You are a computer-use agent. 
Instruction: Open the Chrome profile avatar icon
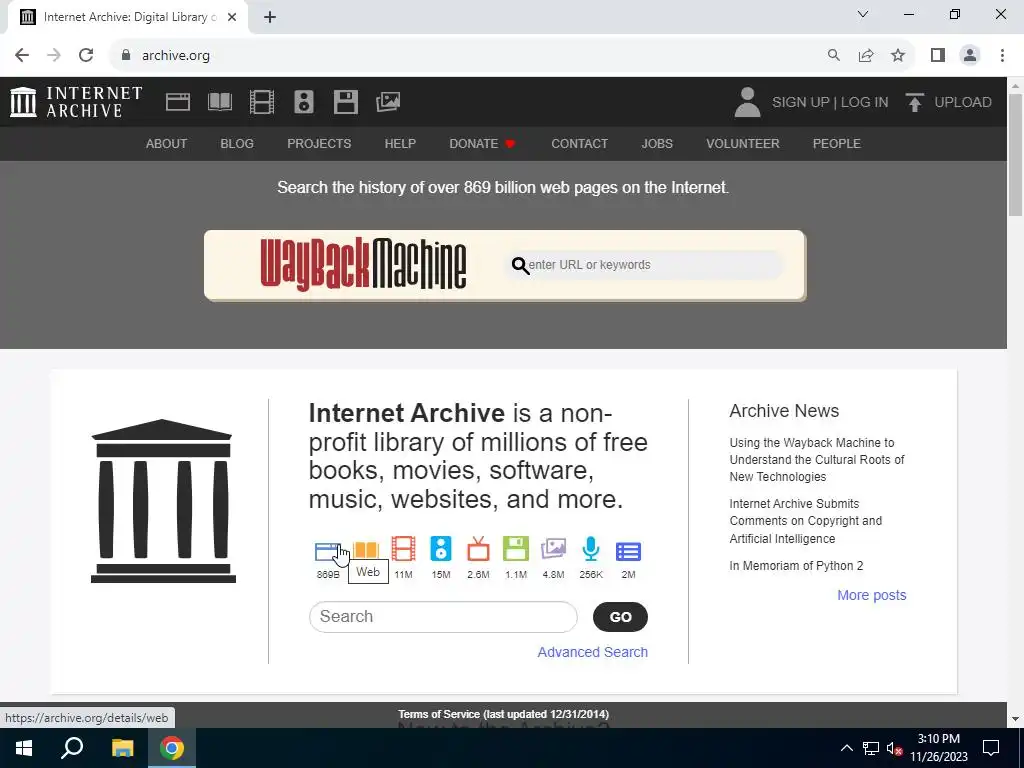click(970, 56)
